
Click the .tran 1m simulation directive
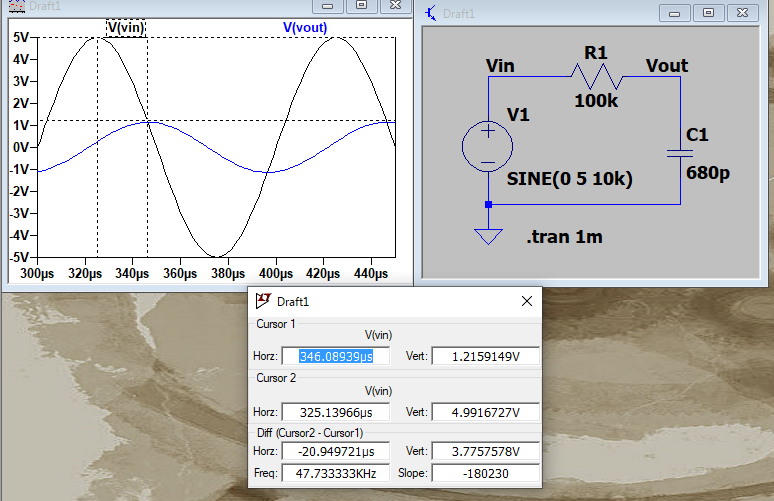coord(564,237)
